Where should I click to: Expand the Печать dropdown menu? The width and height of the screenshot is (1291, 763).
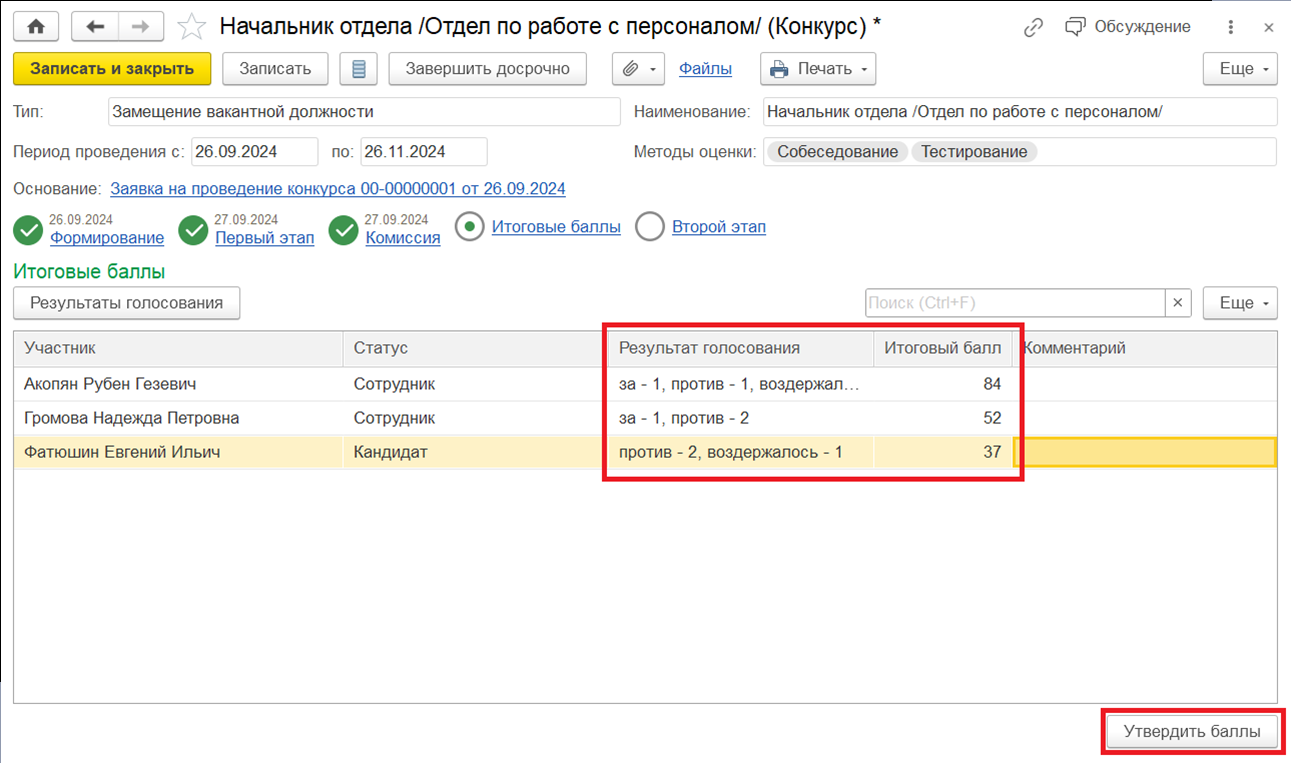[818, 69]
